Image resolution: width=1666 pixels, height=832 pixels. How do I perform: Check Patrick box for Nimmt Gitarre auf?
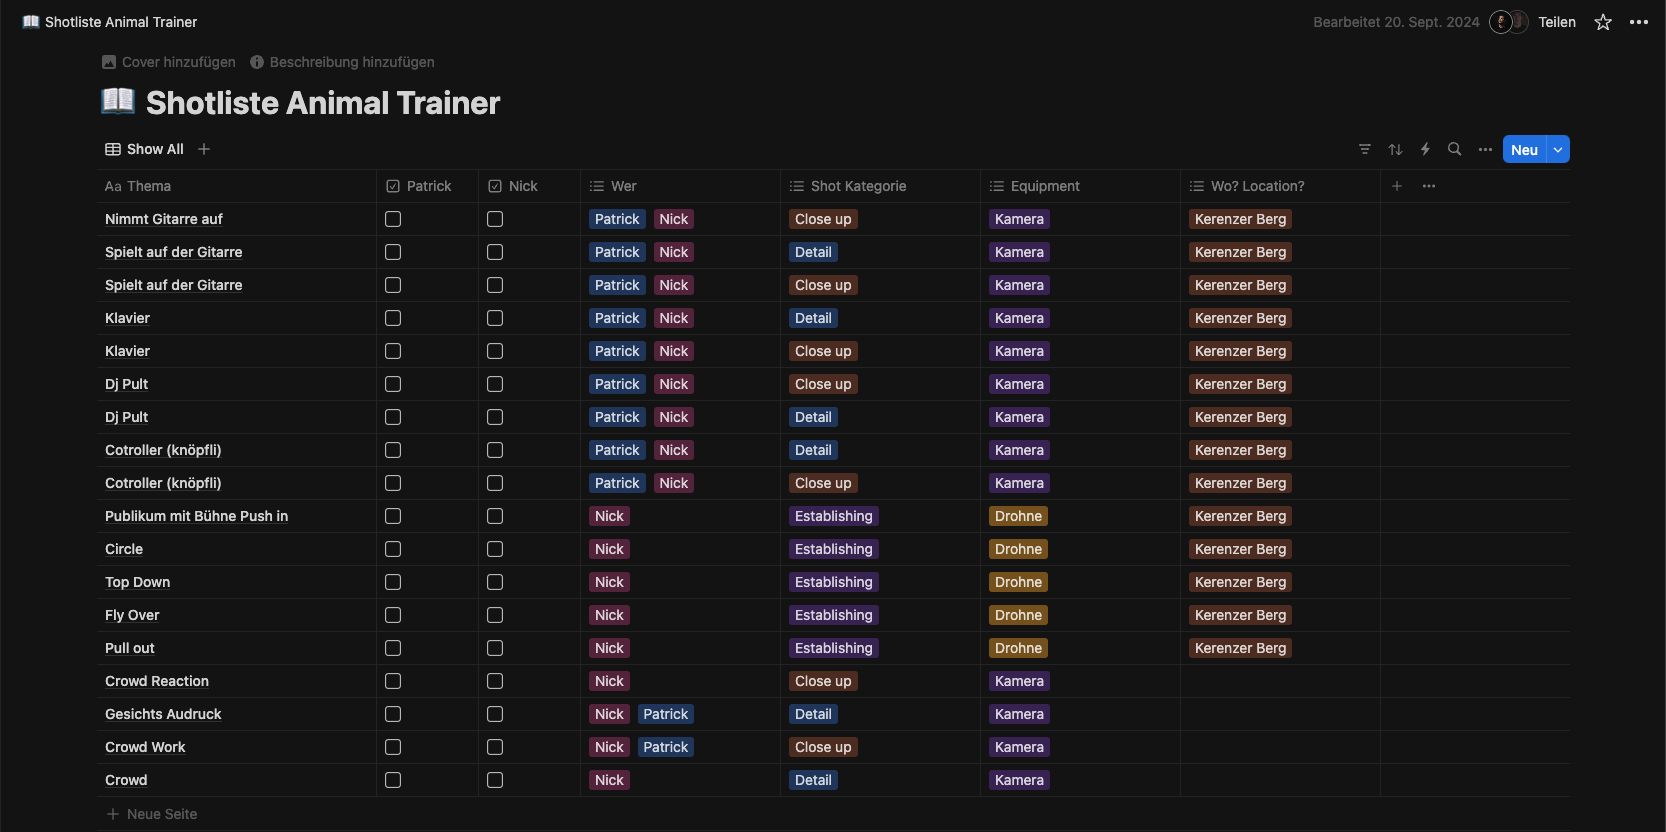click(x=393, y=219)
